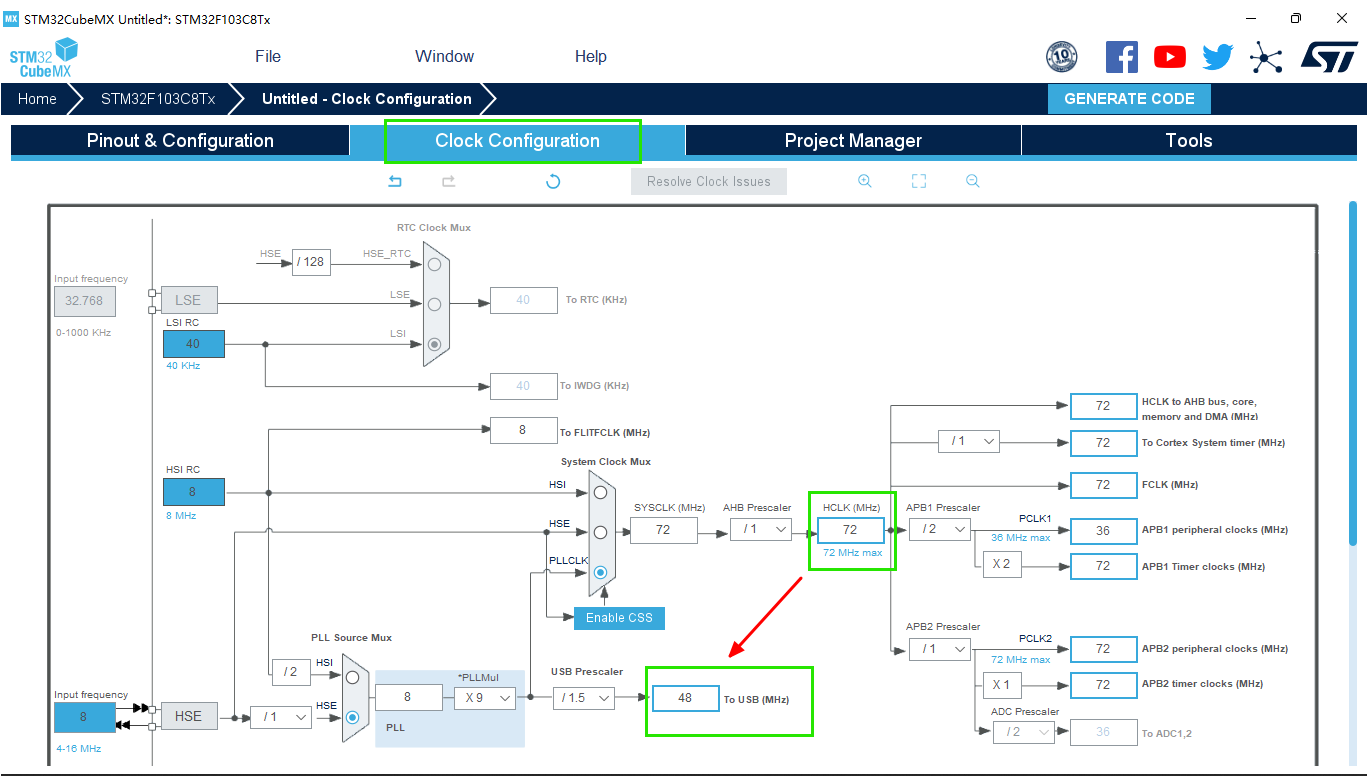Open the HSE /1 prescaler dropdown
This screenshot has height=777, width=1368.
pyautogui.click(x=281, y=717)
